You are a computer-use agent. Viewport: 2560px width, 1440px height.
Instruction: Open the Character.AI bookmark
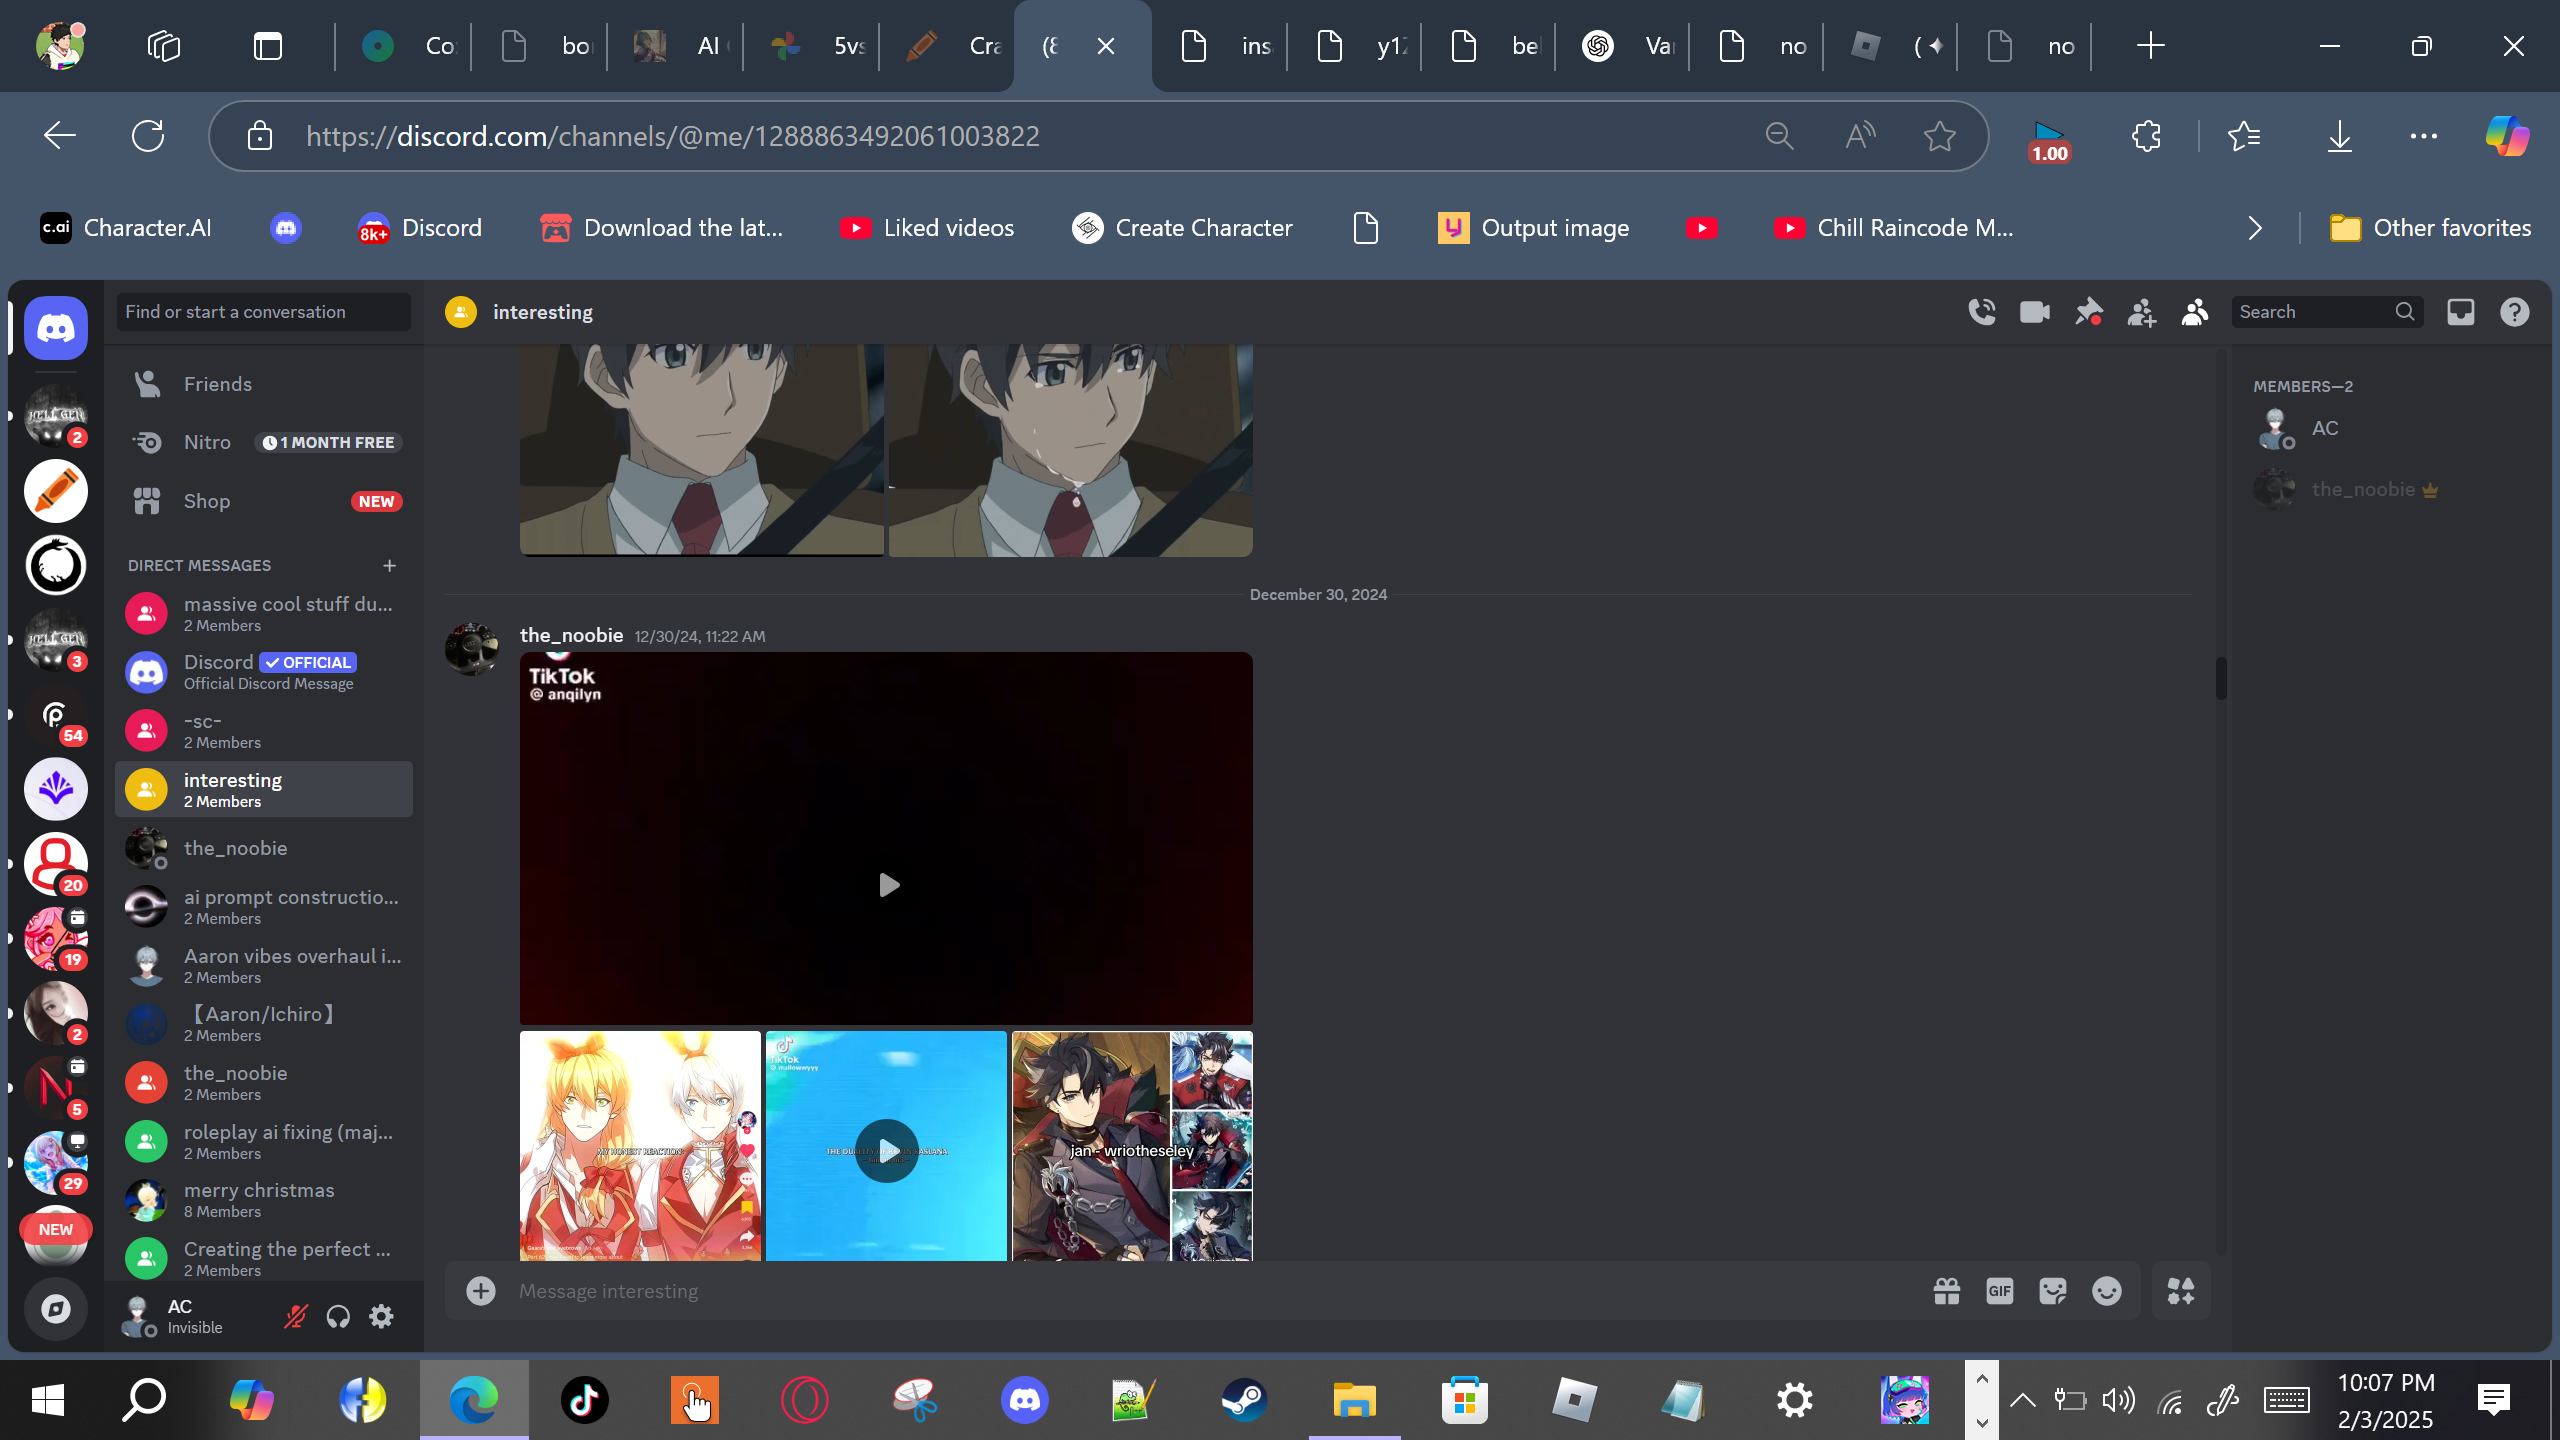pyautogui.click(x=126, y=228)
